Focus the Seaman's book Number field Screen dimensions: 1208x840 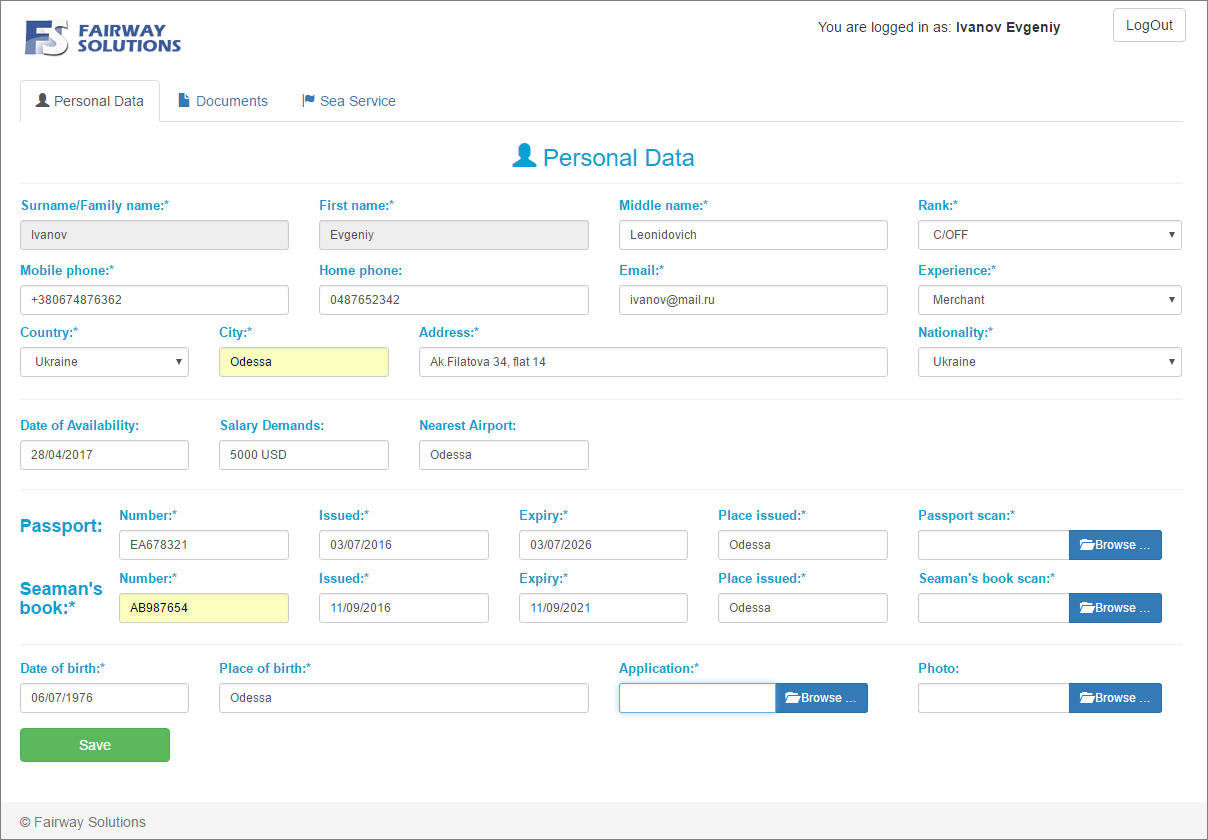[x=204, y=608]
